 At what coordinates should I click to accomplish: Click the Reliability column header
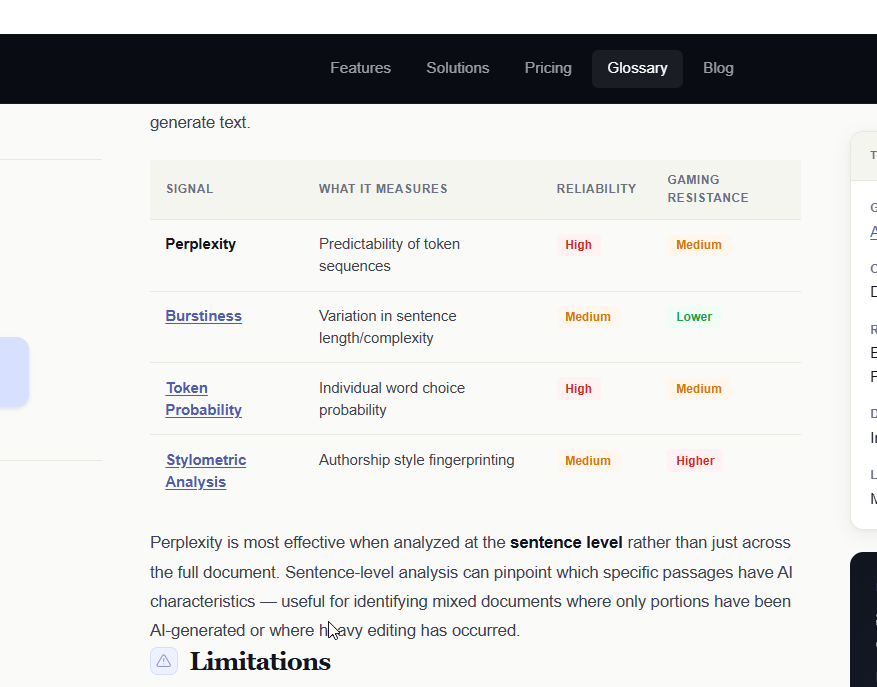point(596,189)
